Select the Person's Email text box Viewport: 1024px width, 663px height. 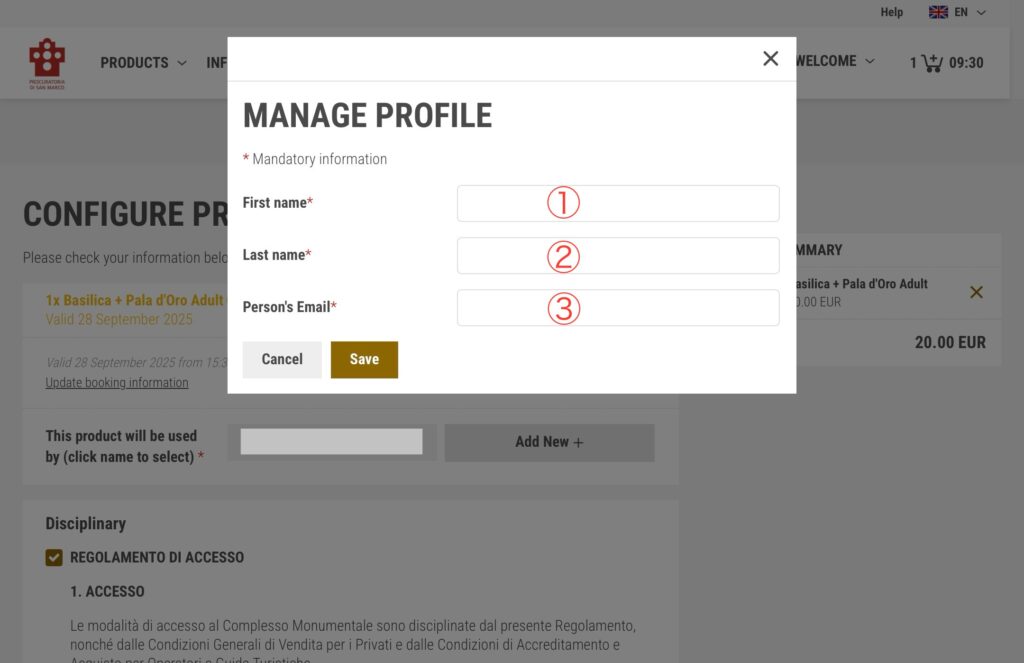[x=617, y=307]
